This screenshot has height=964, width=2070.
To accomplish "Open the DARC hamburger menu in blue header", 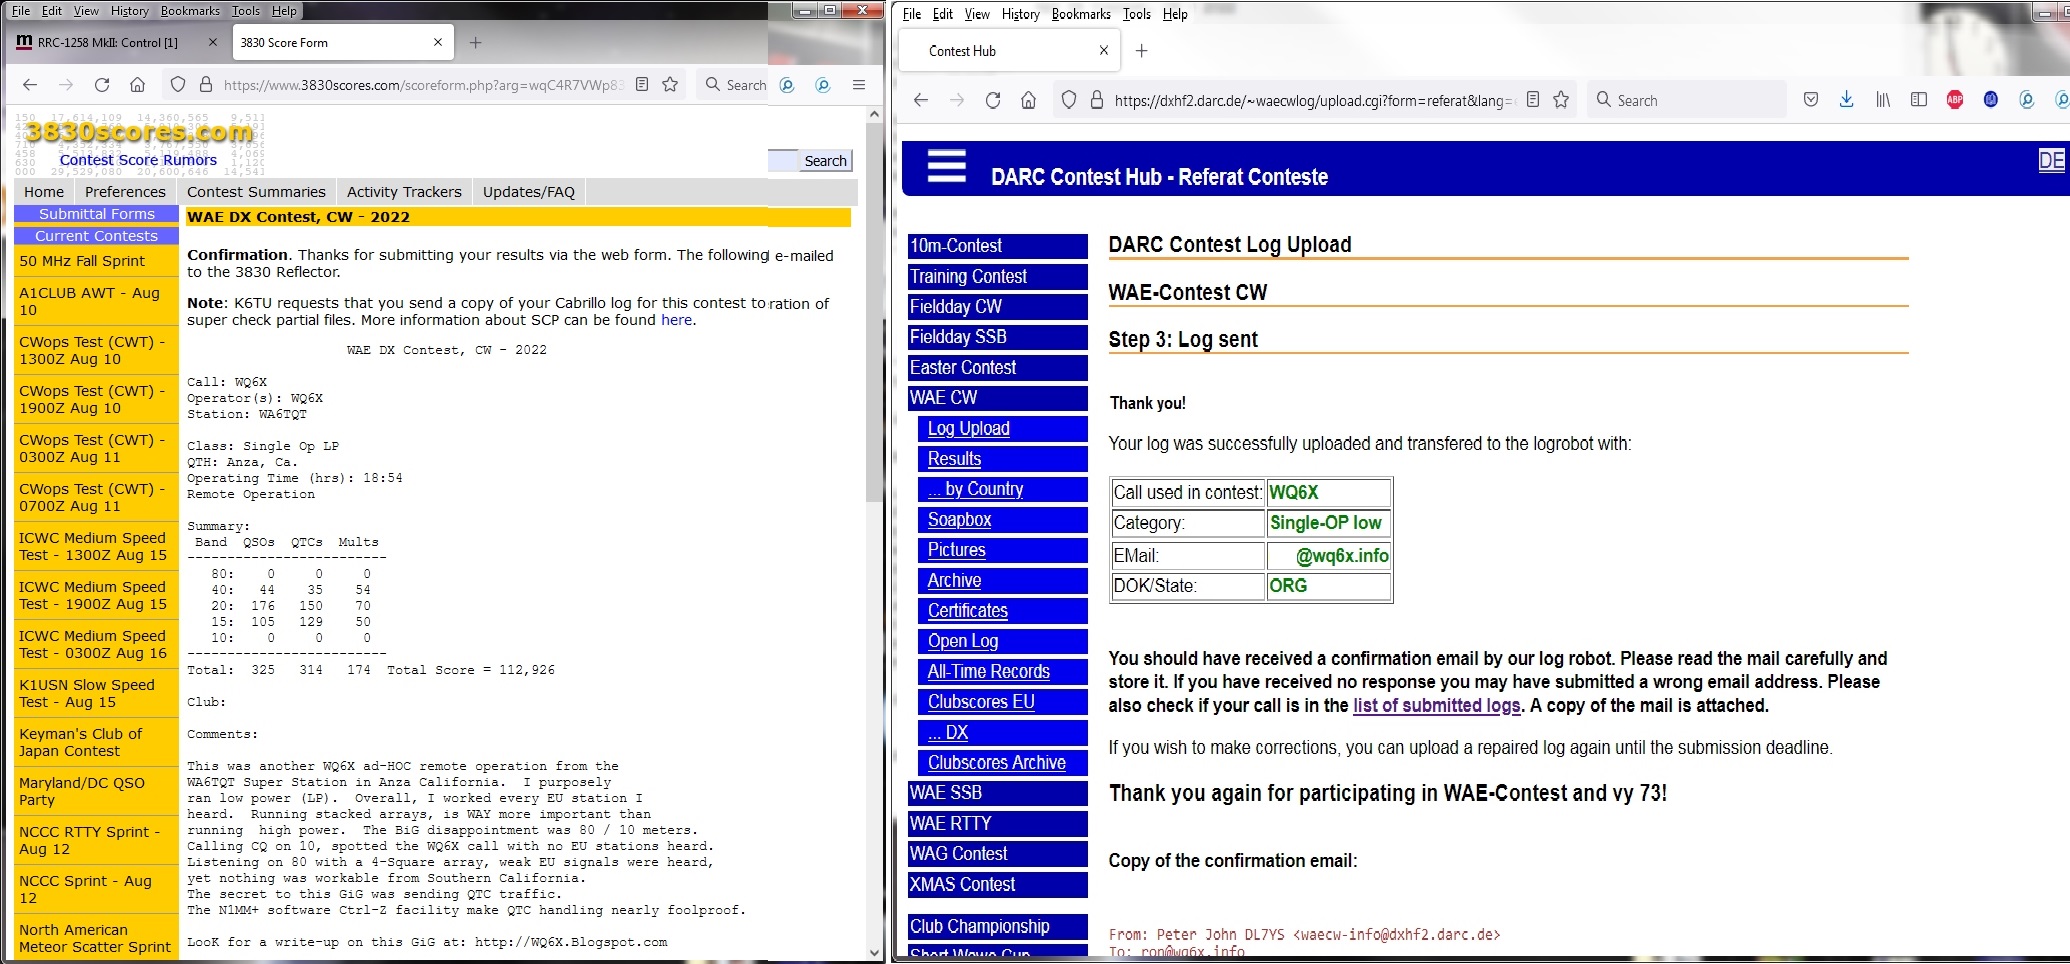I will tap(946, 166).
